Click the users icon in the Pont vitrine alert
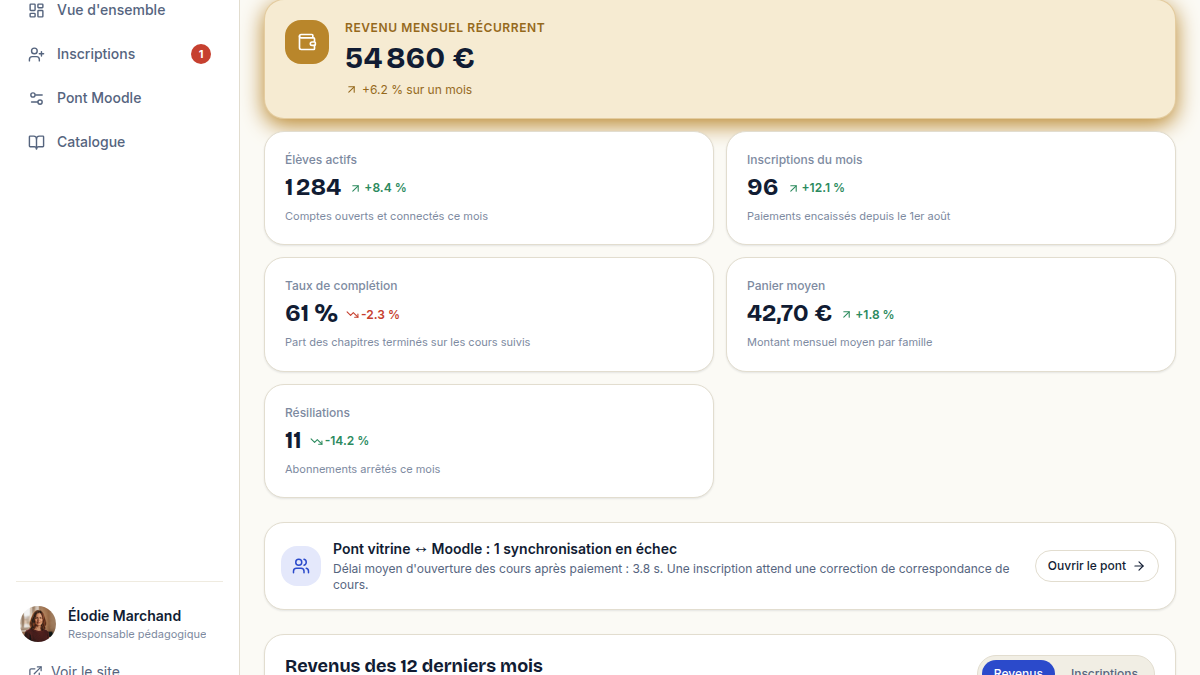The width and height of the screenshot is (1200, 675). [301, 566]
